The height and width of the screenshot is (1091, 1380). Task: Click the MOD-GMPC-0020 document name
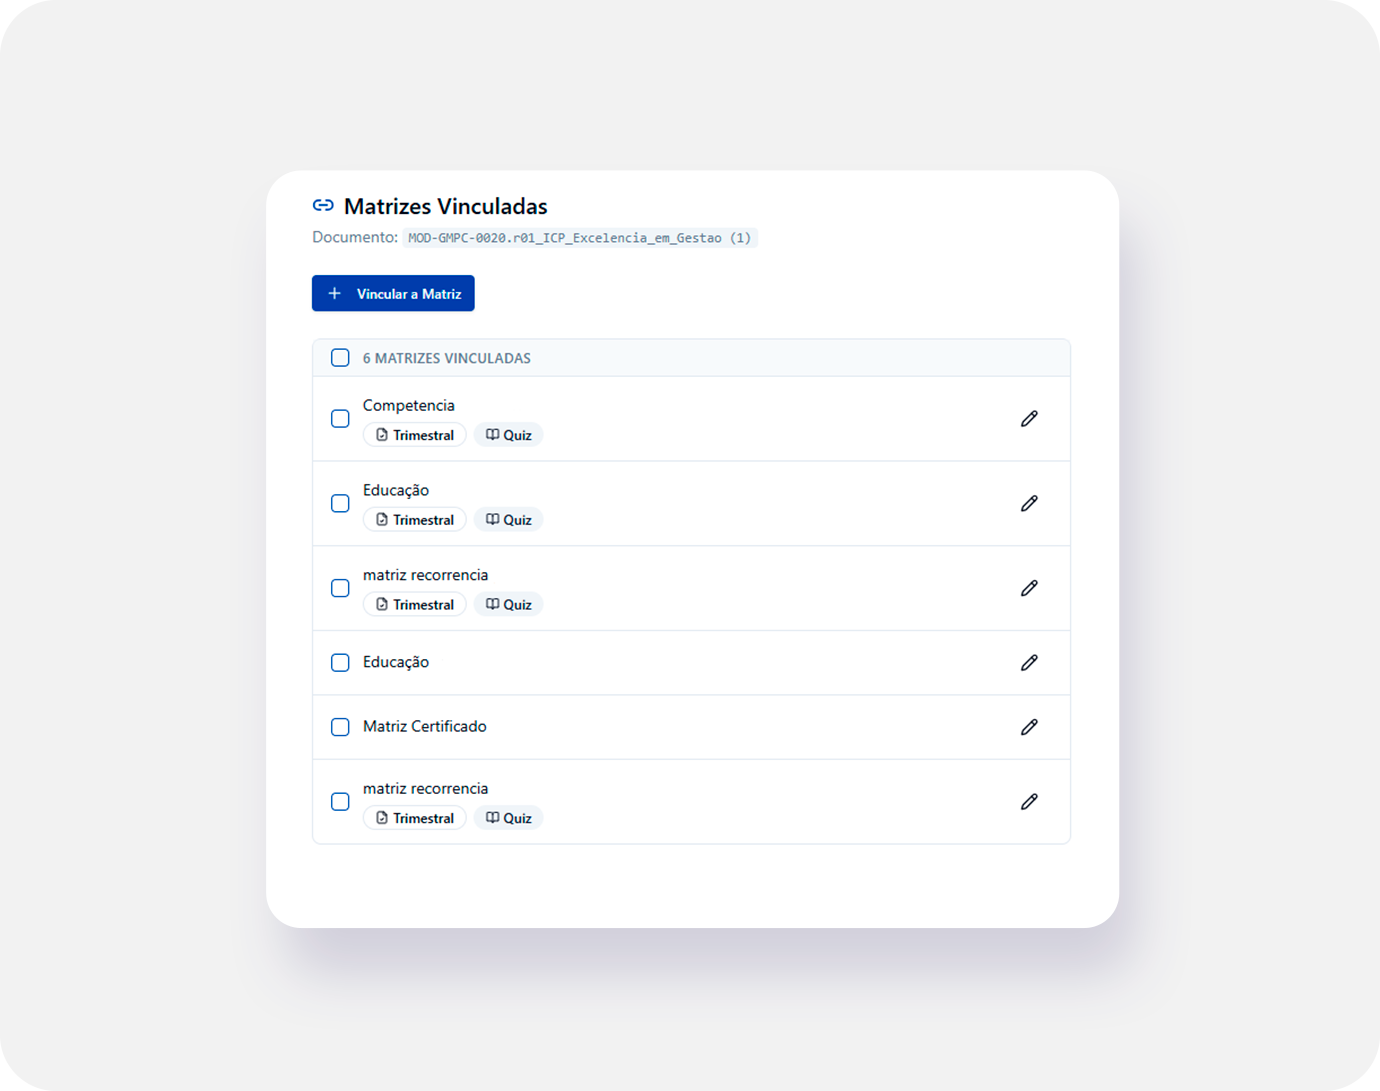point(579,238)
